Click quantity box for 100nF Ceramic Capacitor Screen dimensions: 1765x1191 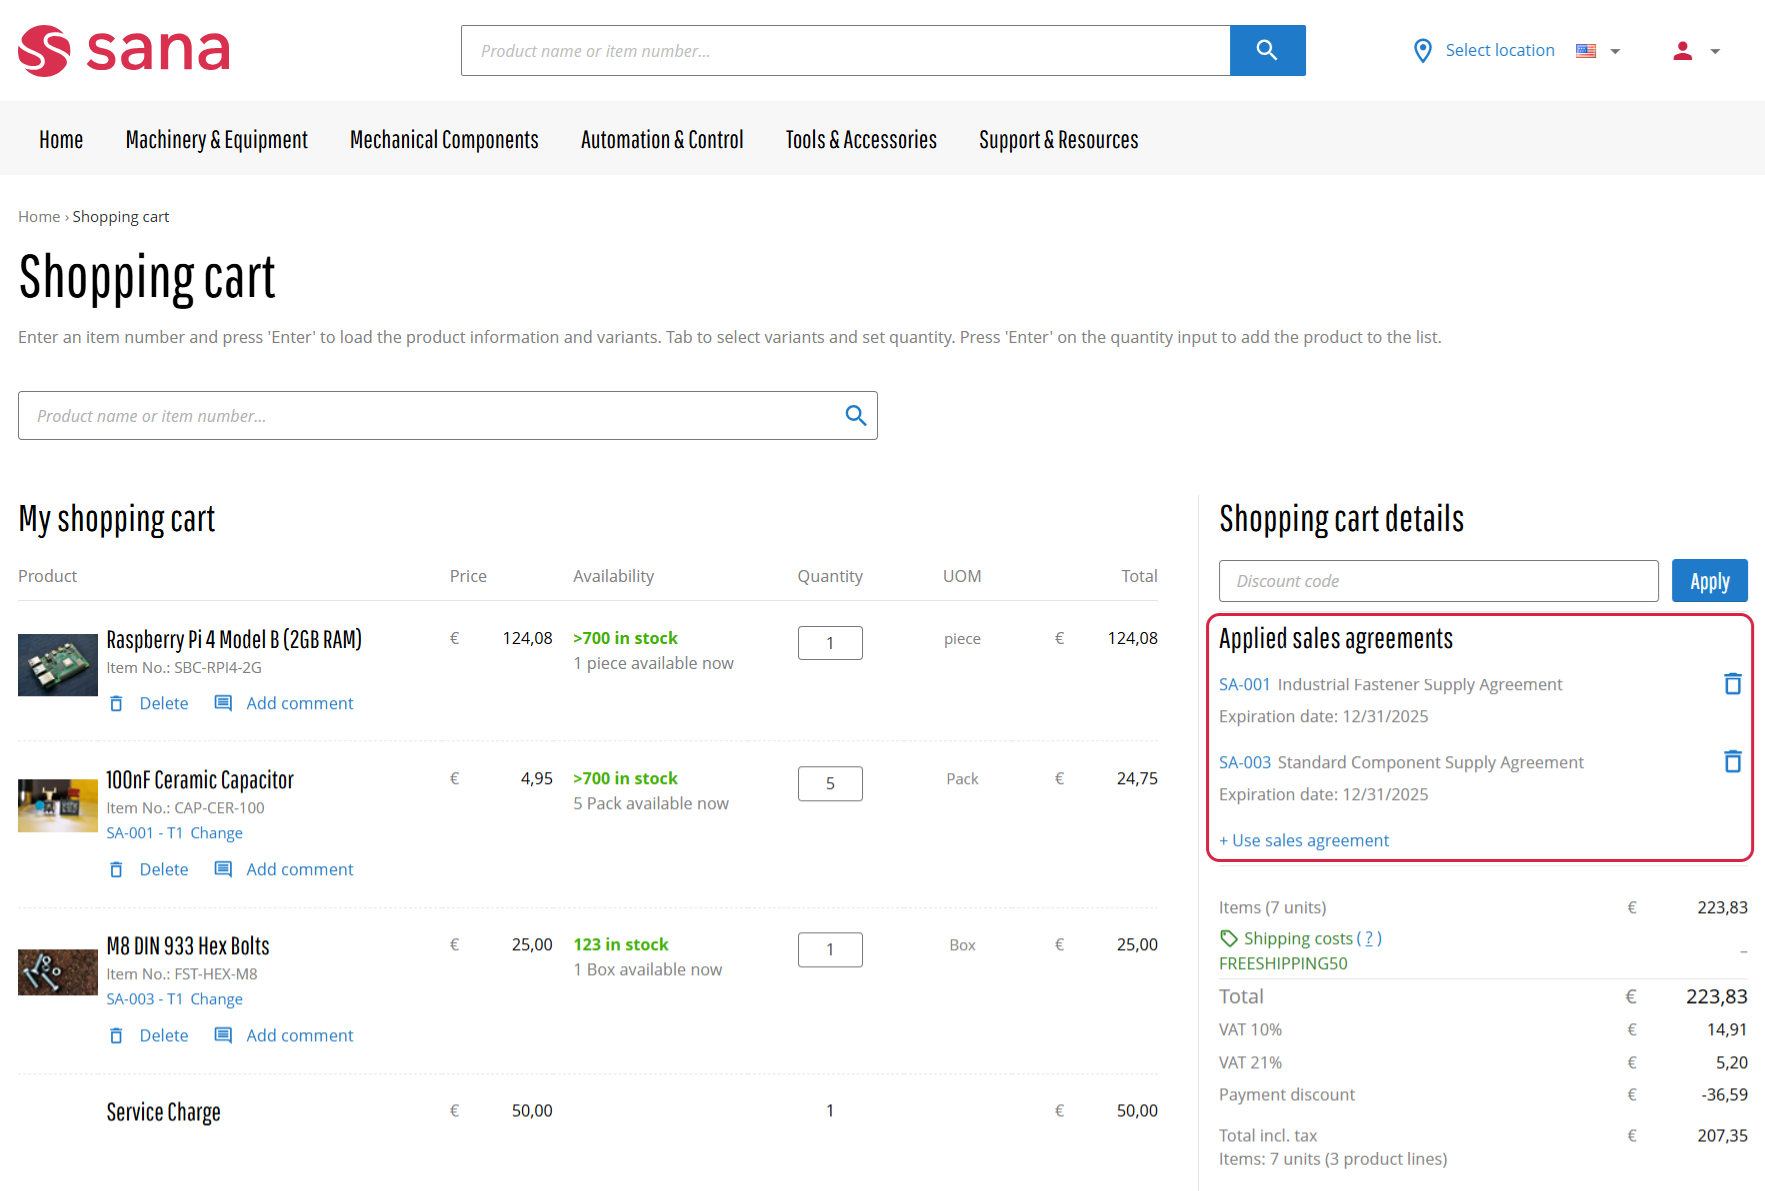[x=829, y=783]
